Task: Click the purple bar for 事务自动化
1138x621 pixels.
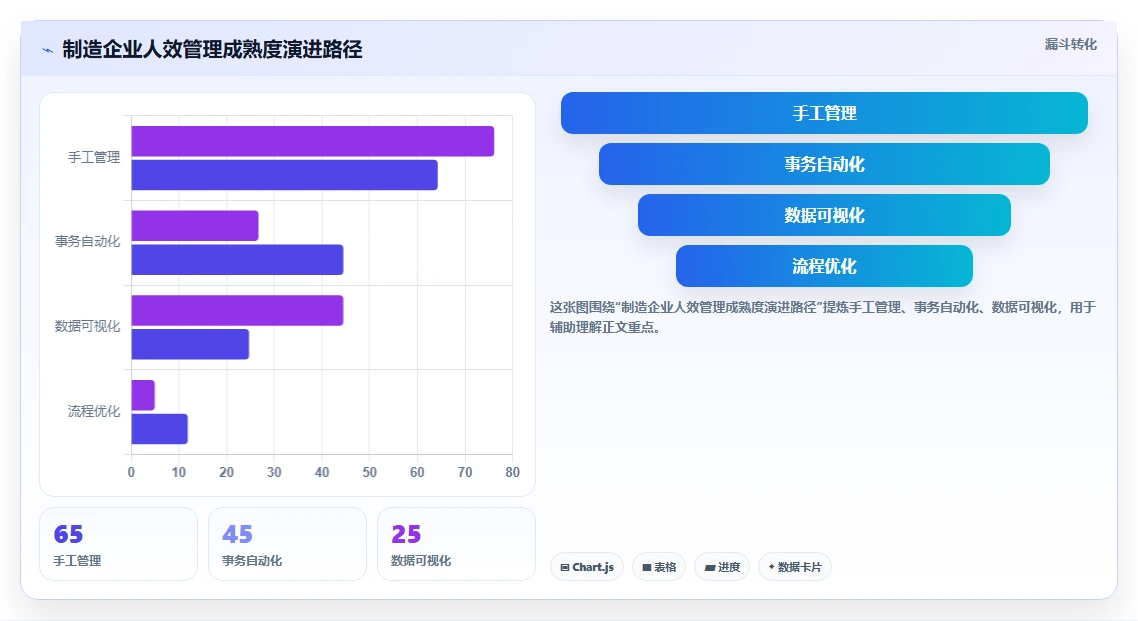Action: coord(195,226)
